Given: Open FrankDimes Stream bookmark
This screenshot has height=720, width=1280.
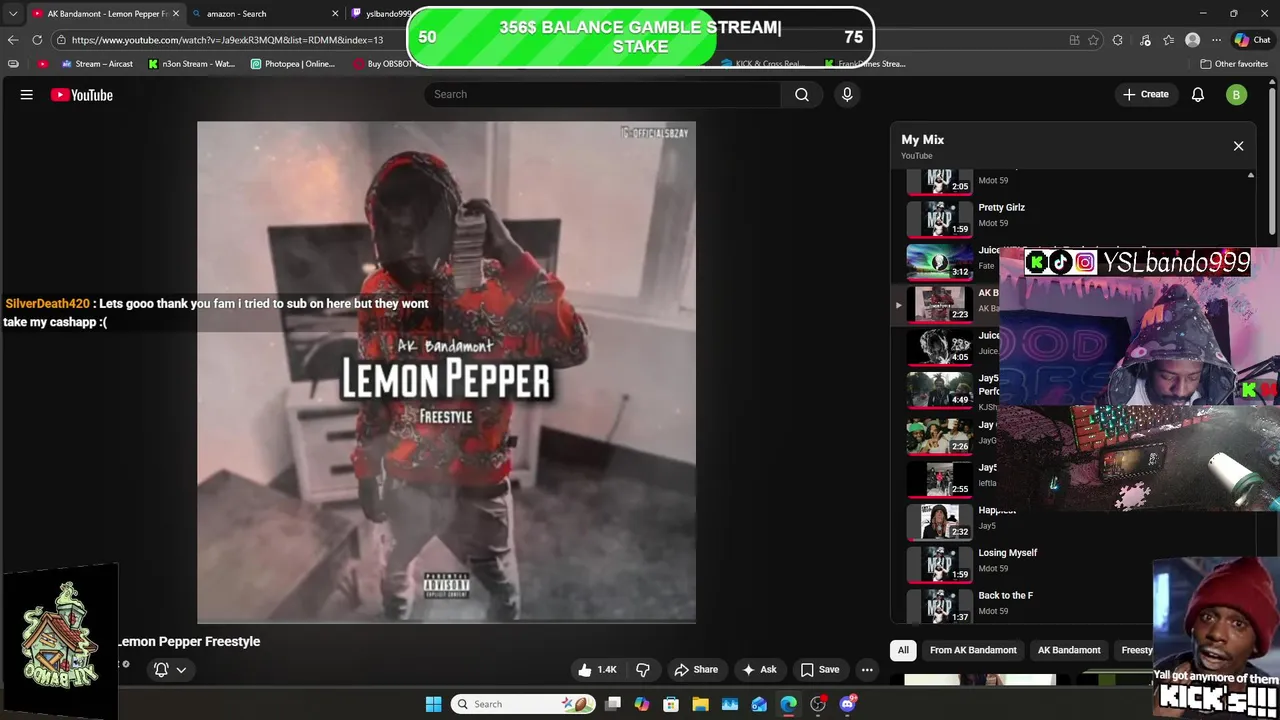Looking at the screenshot, I should tap(865, 64).
